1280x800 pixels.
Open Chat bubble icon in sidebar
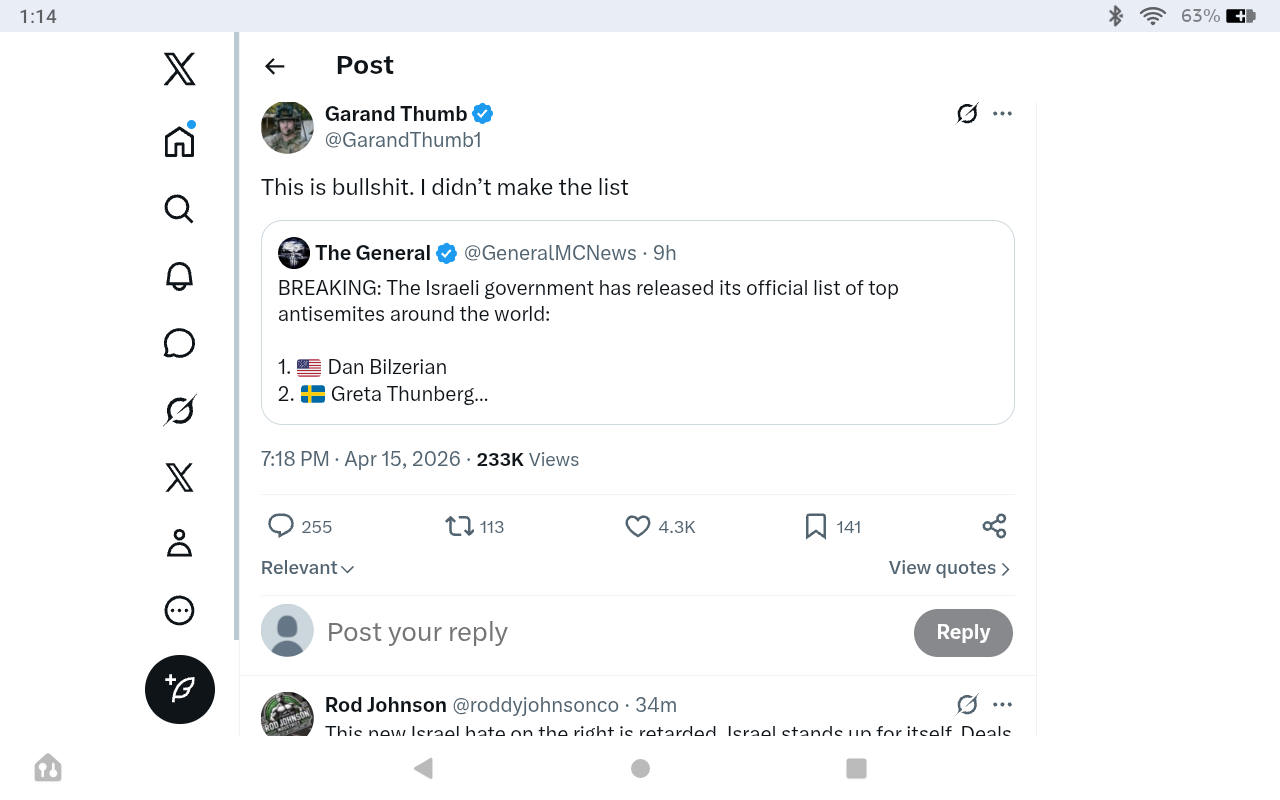pos(179,343)
